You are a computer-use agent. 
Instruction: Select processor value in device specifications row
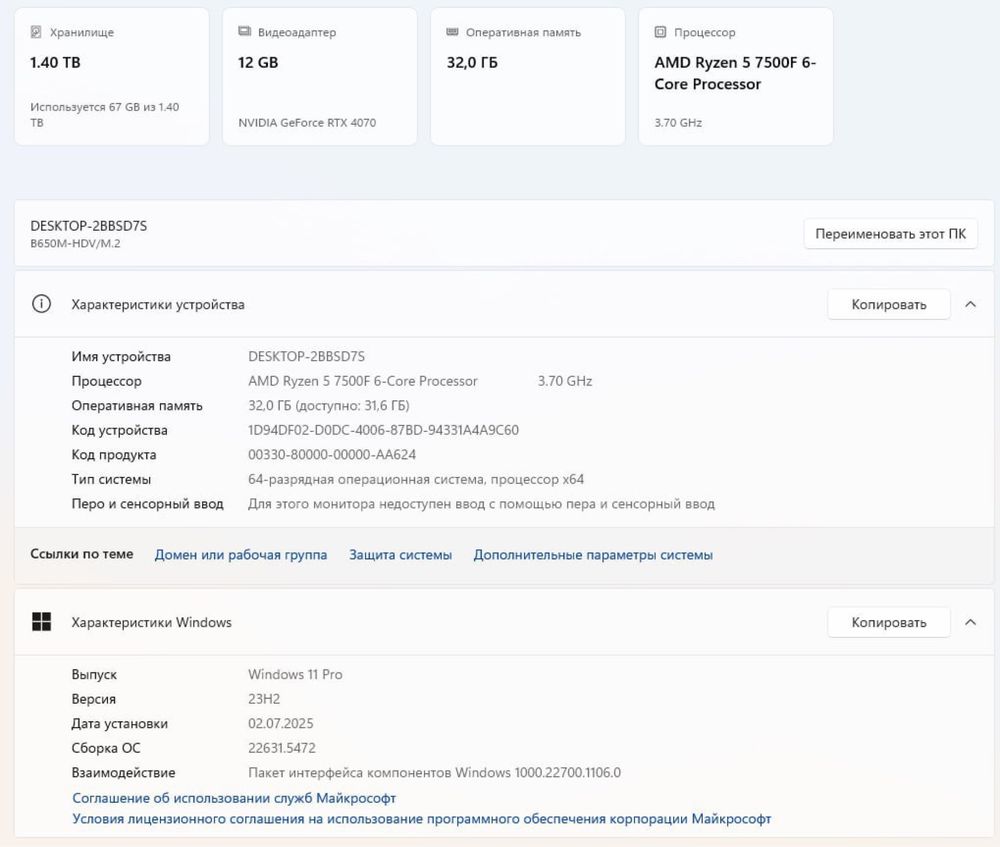pos(362,381)
